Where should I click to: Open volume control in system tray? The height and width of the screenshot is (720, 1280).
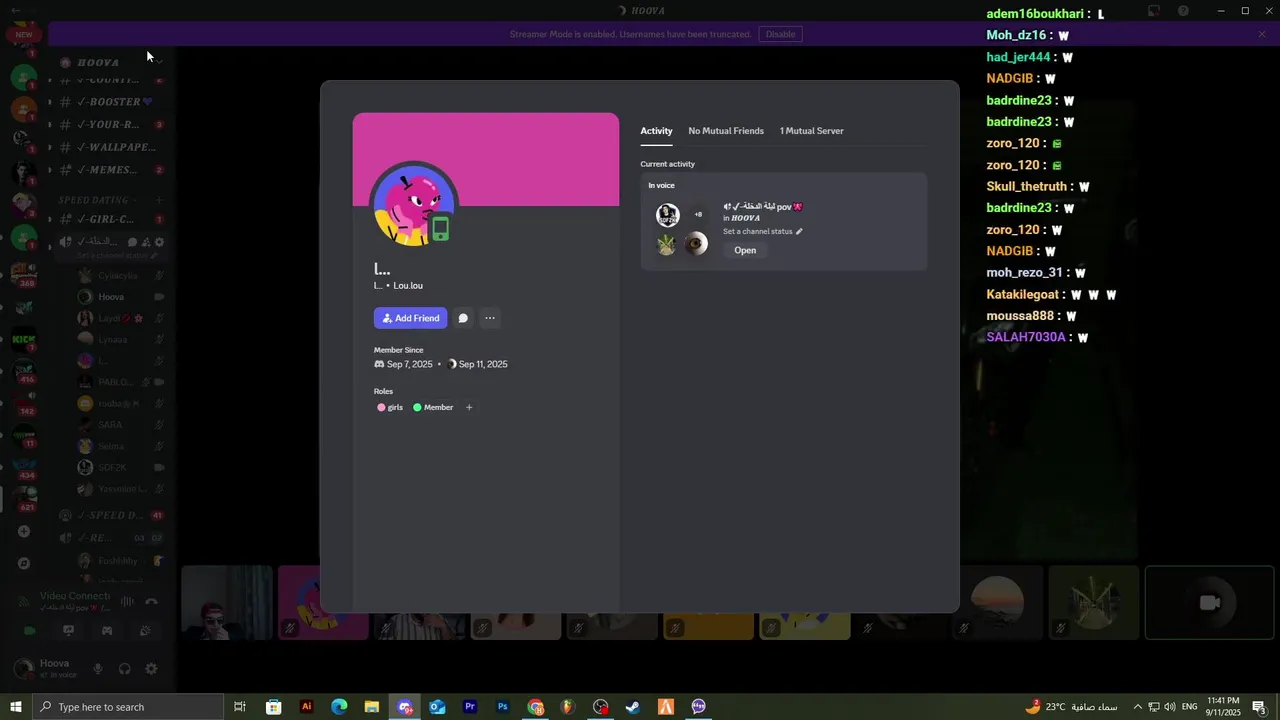click(x=1170, y=707)
